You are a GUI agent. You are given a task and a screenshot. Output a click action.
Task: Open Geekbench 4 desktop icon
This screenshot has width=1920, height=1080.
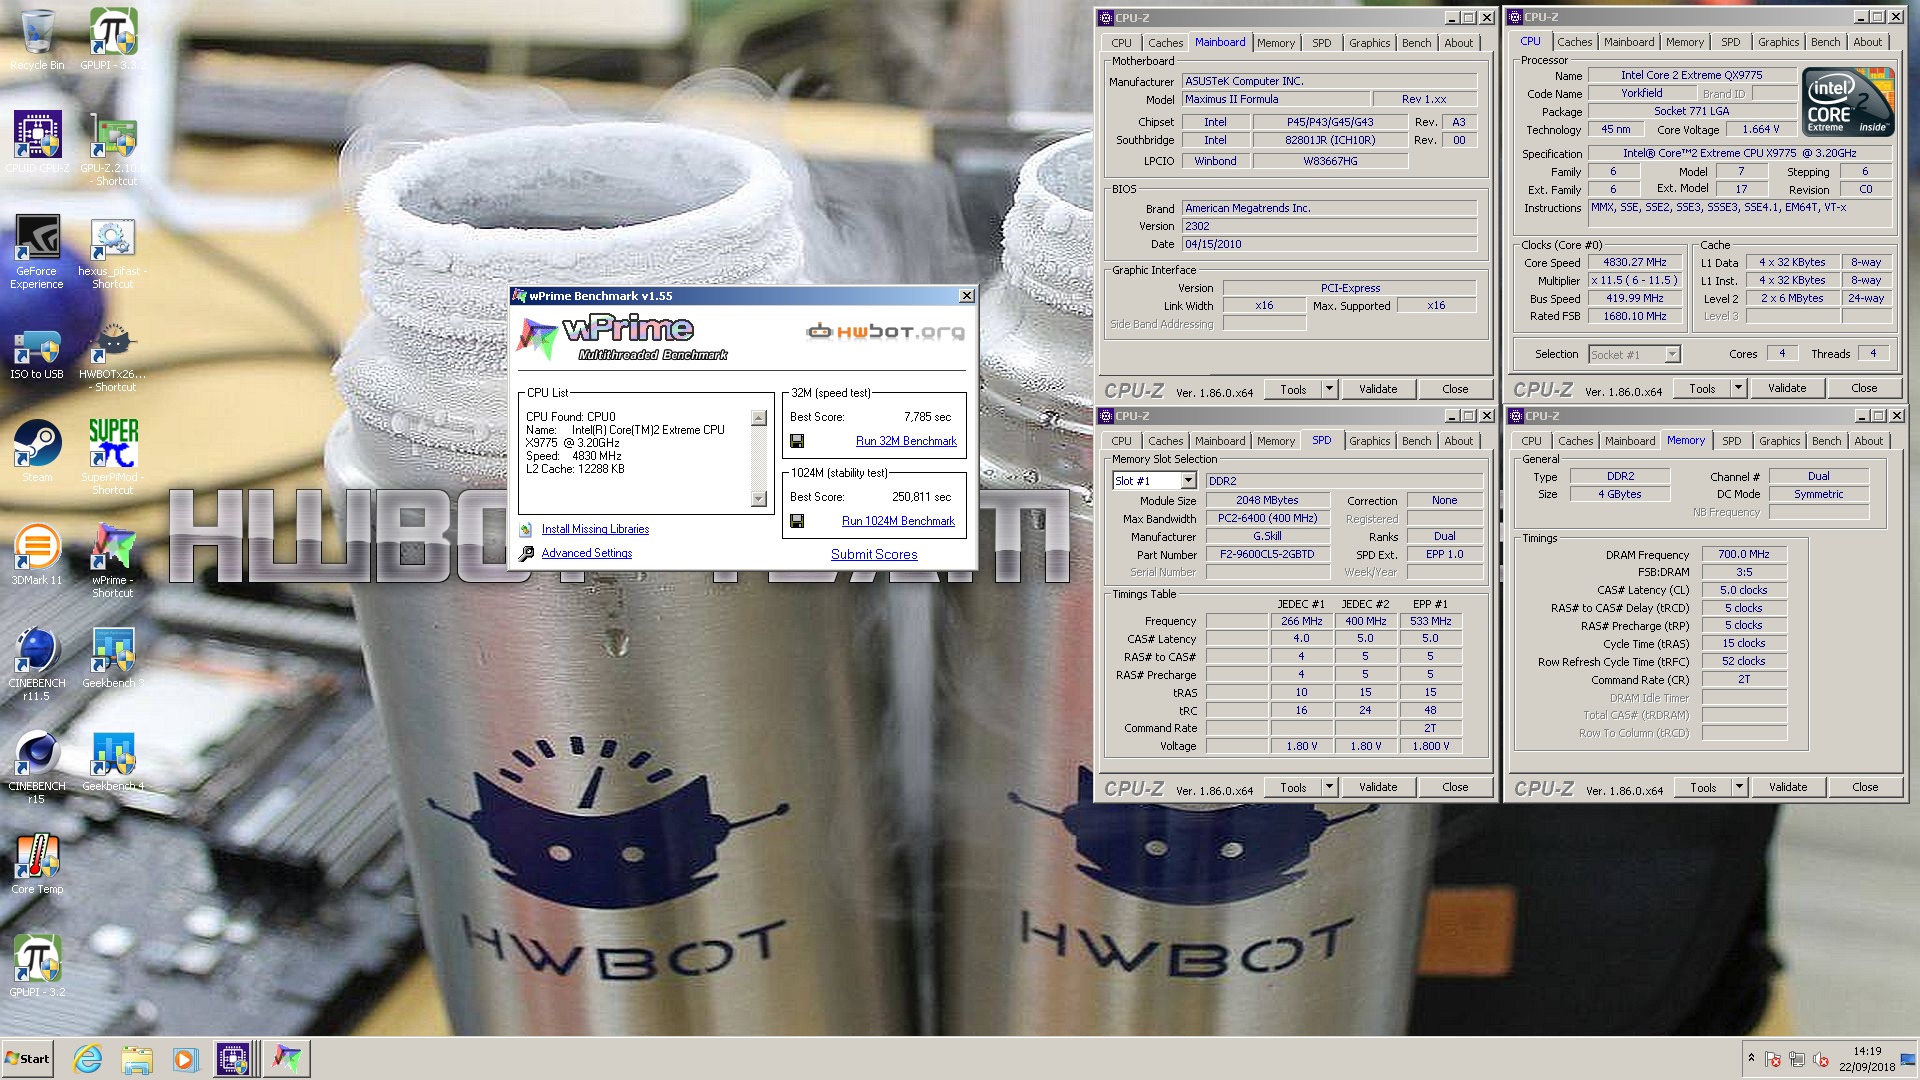point(113,762)
